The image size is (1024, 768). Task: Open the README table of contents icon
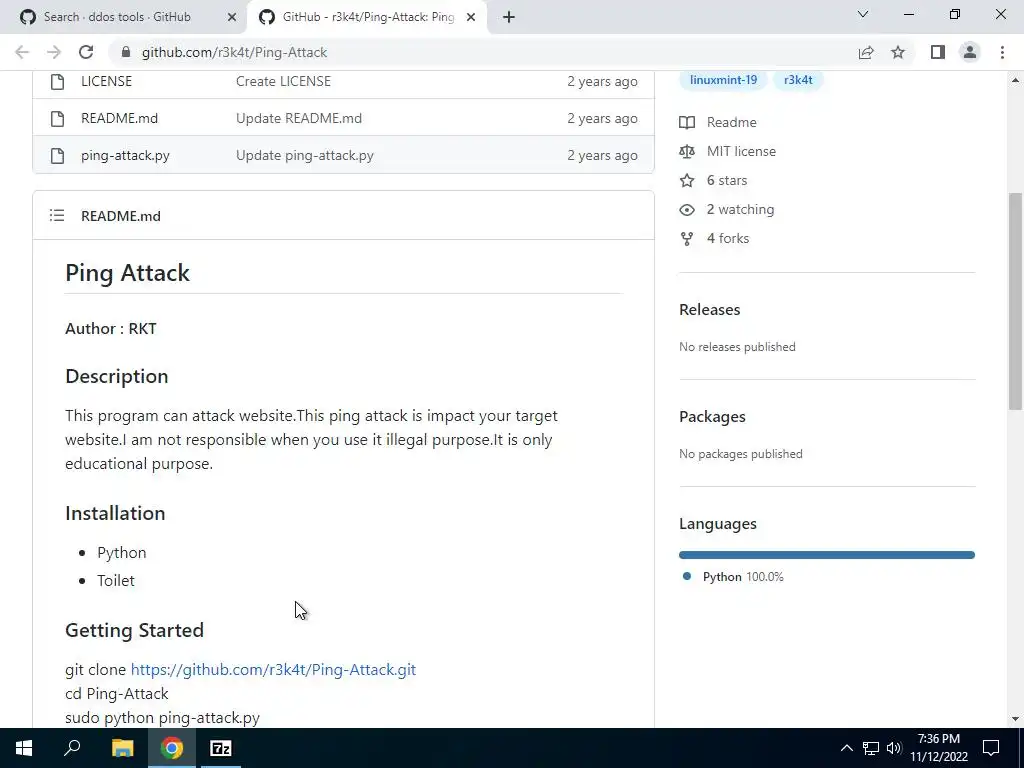57,216
